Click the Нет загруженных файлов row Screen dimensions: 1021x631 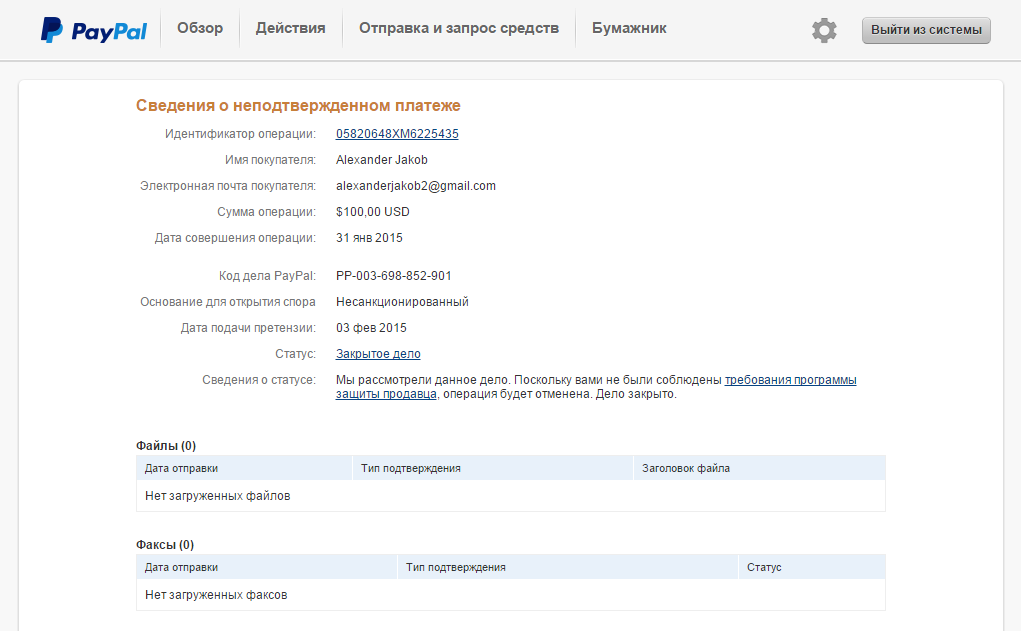pyautogui.click(x=510, y=496)
